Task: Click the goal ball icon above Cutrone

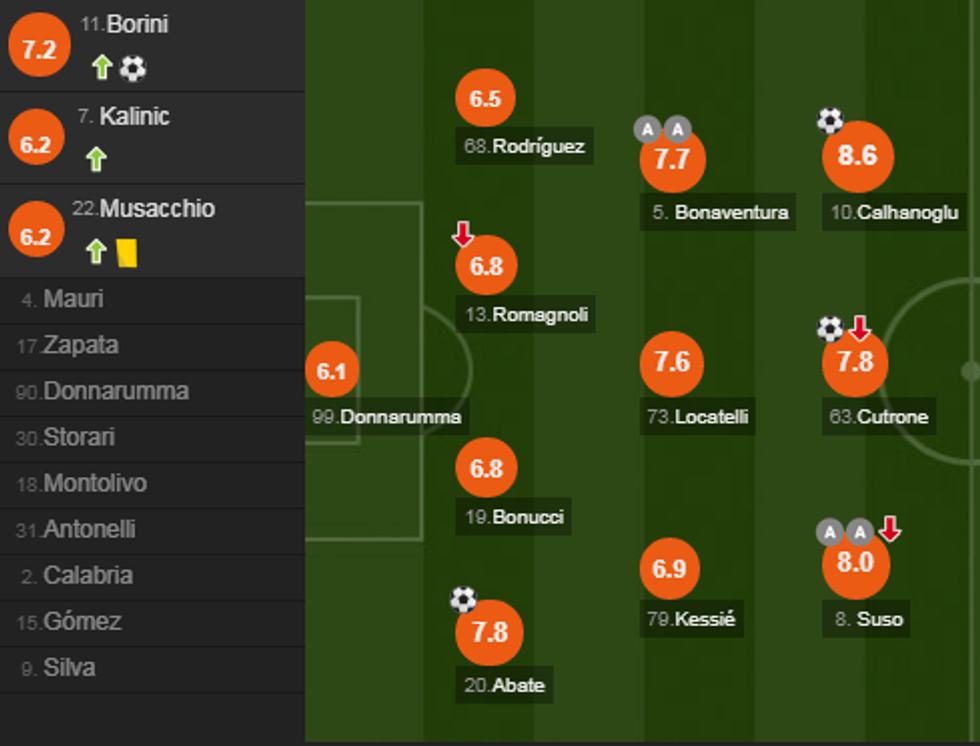Action: [x=830, y=329]
